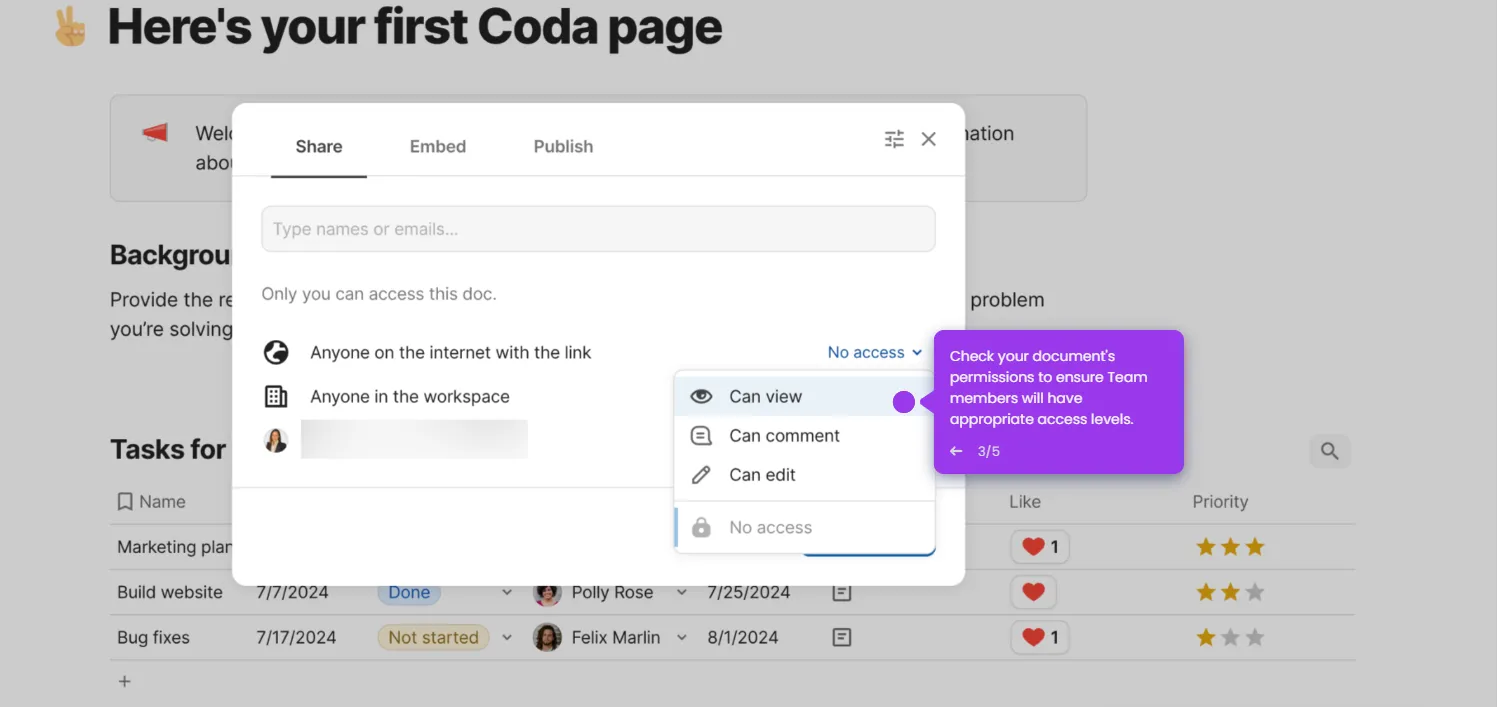Click the bookmark icon in Name column
Viewport: 1497px width, 707px height.
click(125, 502)
